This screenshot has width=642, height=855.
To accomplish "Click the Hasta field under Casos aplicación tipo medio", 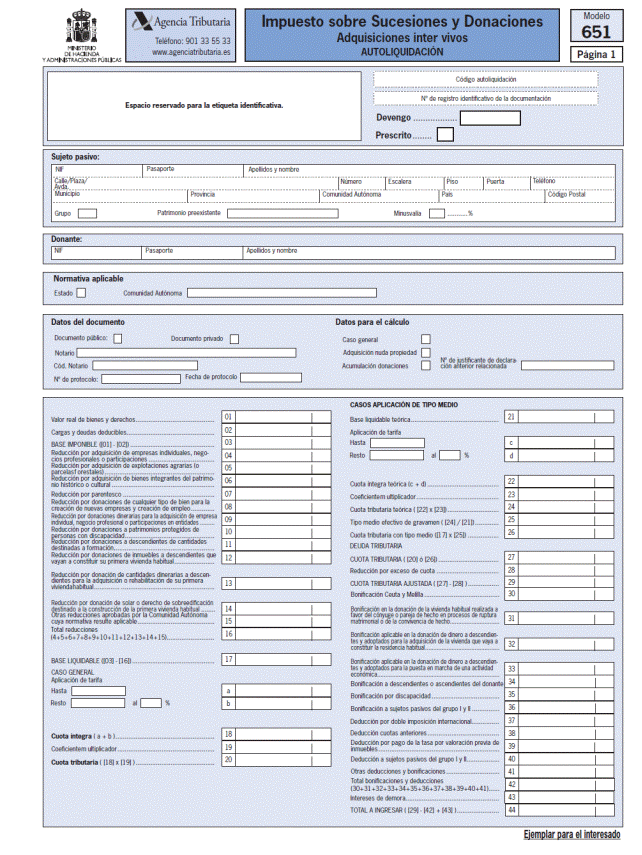I will pyautogui.click(x=397, y=443).
